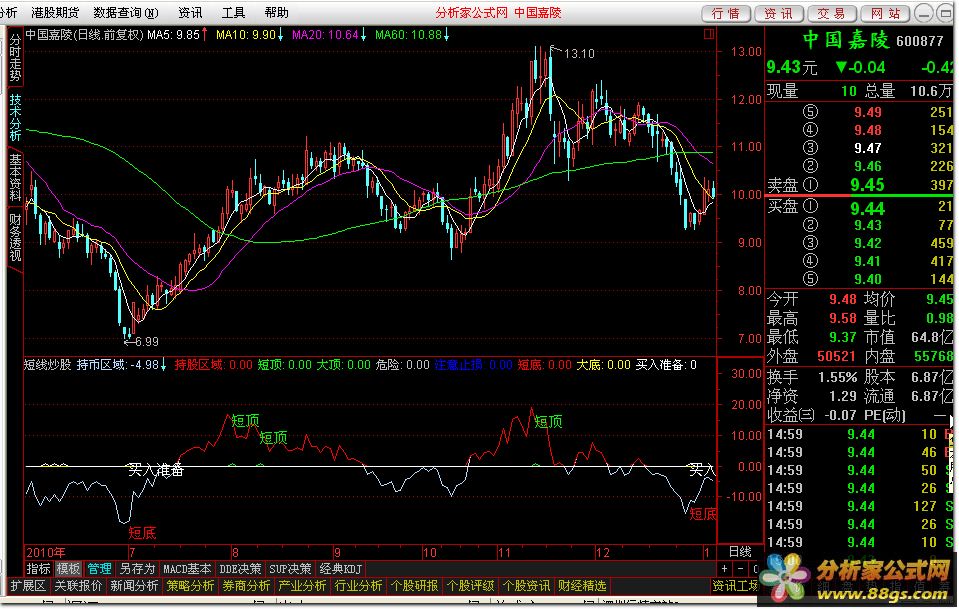Click the sell level ⑤ price 9.49
959x609 pixels.
point(868,112)
